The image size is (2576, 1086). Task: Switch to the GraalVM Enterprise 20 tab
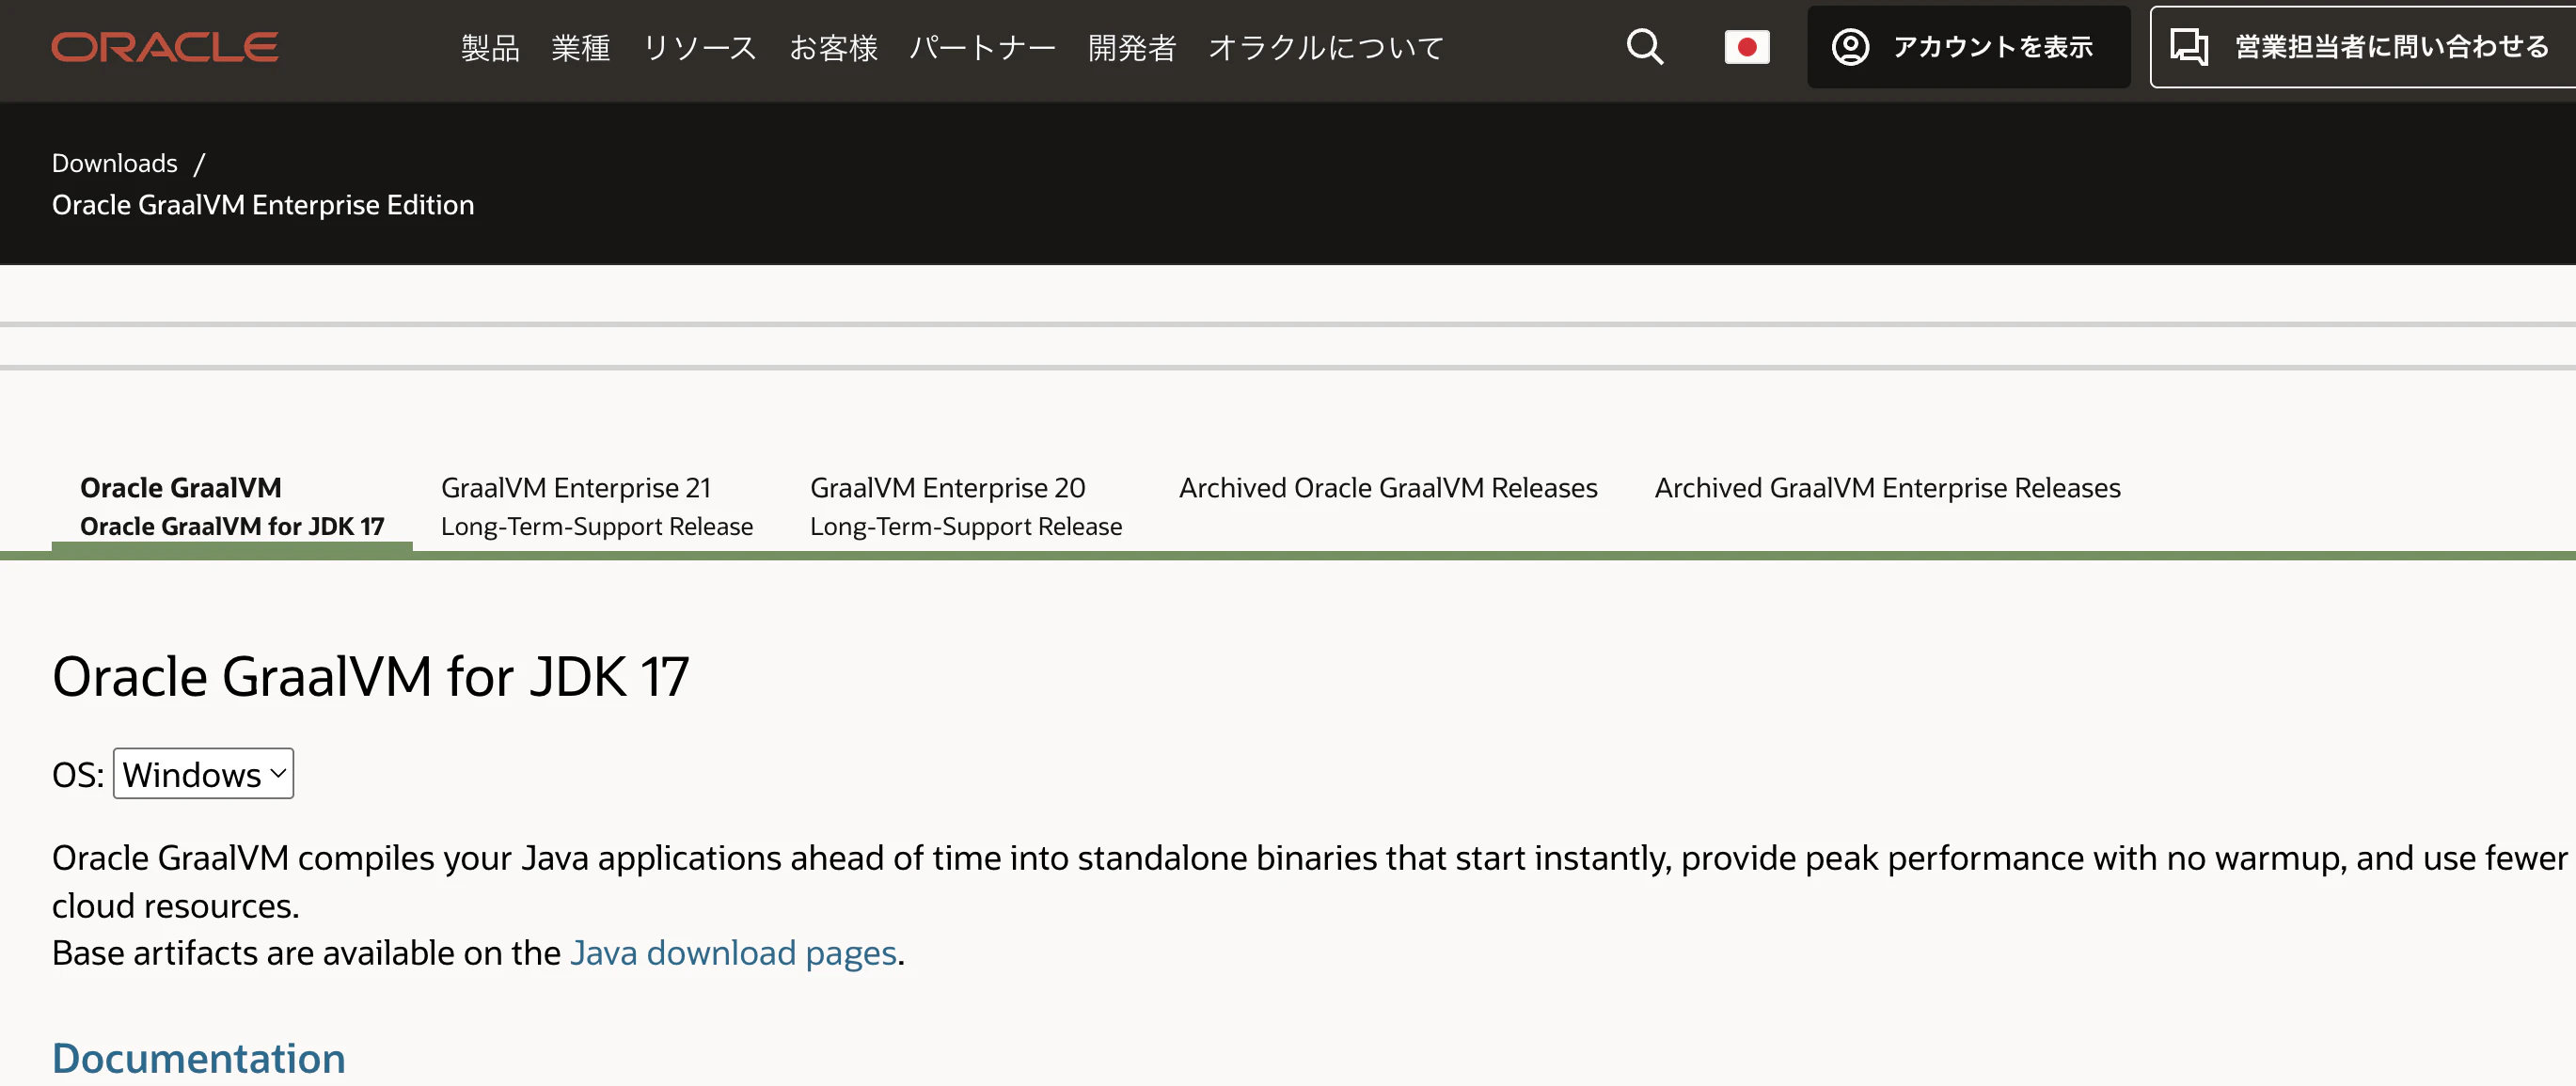[966, 506]
